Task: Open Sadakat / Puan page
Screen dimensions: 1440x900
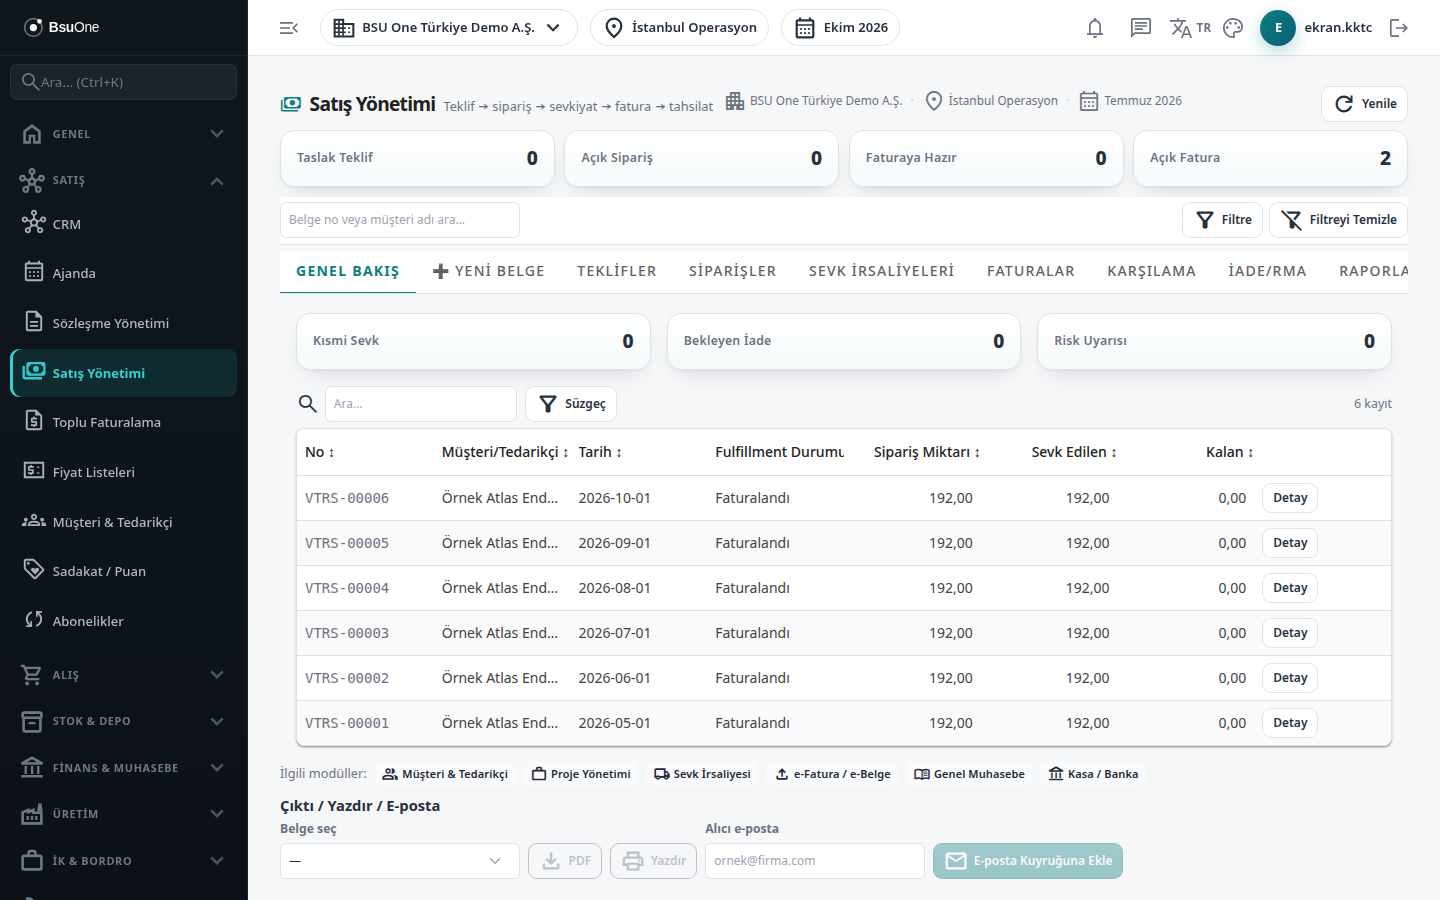Action: [x=124, y=571]
